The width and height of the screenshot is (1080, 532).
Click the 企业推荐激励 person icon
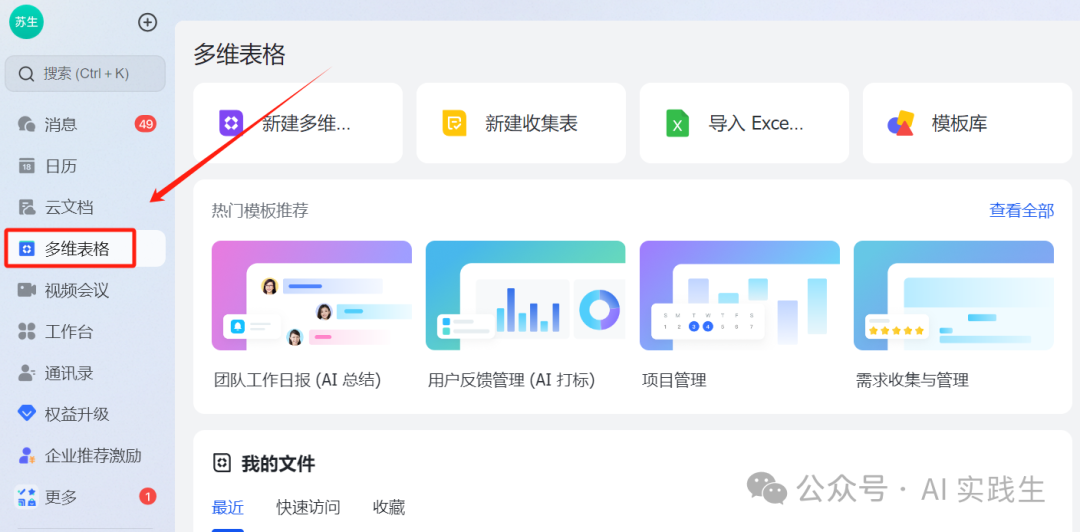point(26,456)
